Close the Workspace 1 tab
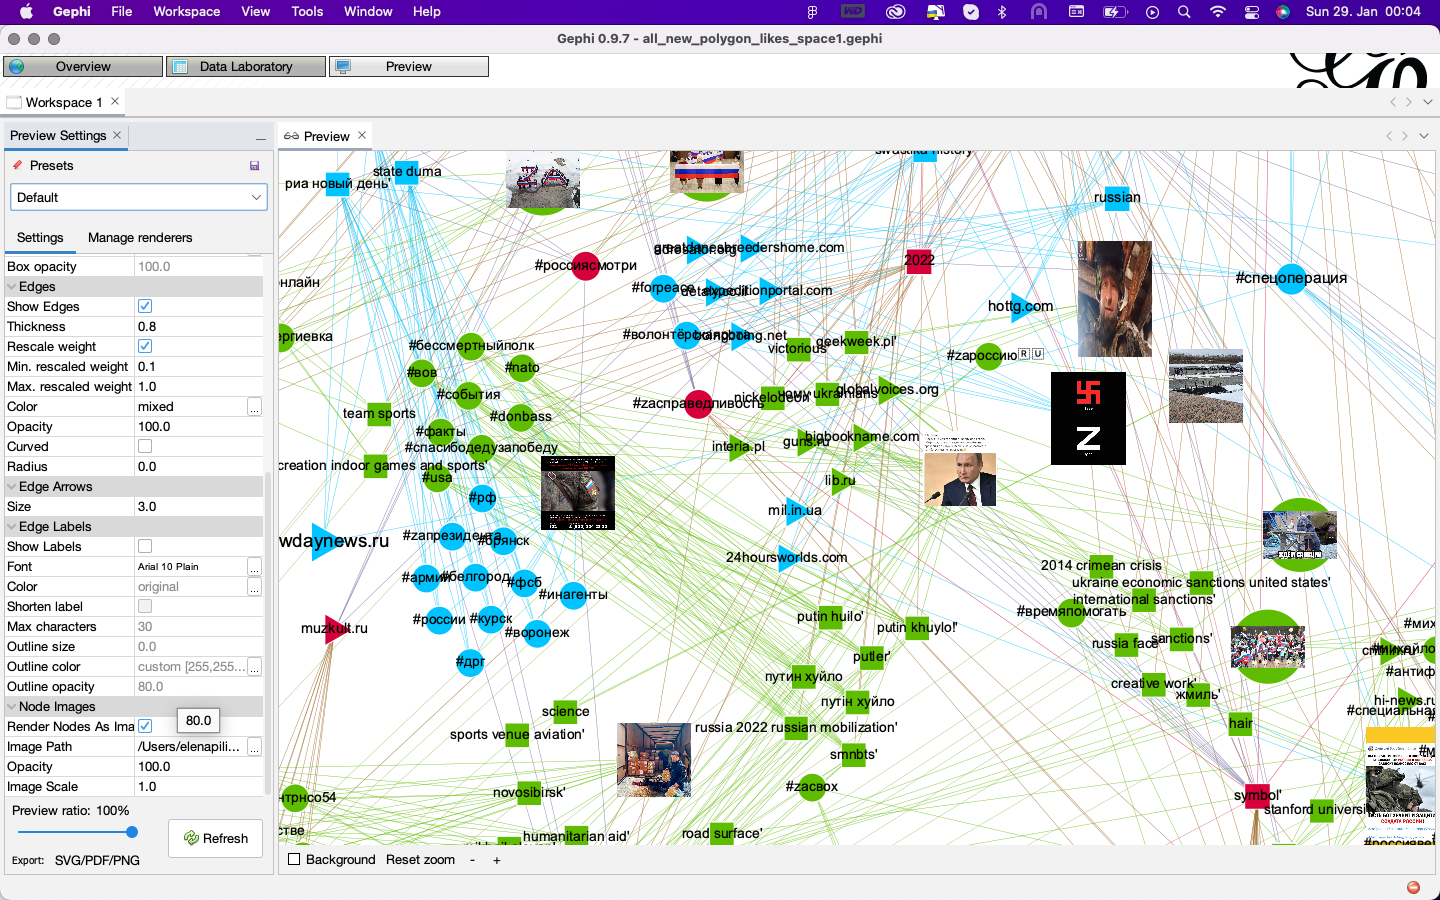The height and width of the screenshot is (900, 1440). [x=115, y=101]
